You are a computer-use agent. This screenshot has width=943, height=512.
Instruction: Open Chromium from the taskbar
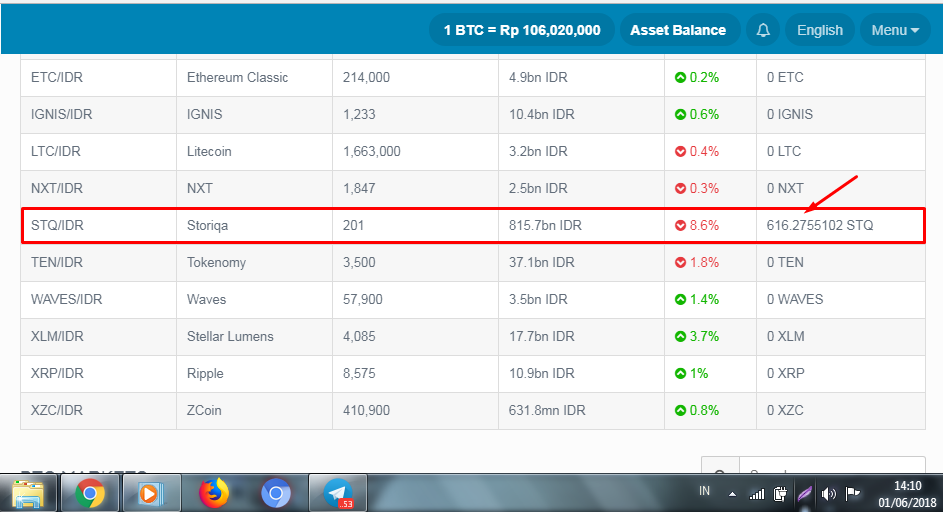(x=276, y=493)
